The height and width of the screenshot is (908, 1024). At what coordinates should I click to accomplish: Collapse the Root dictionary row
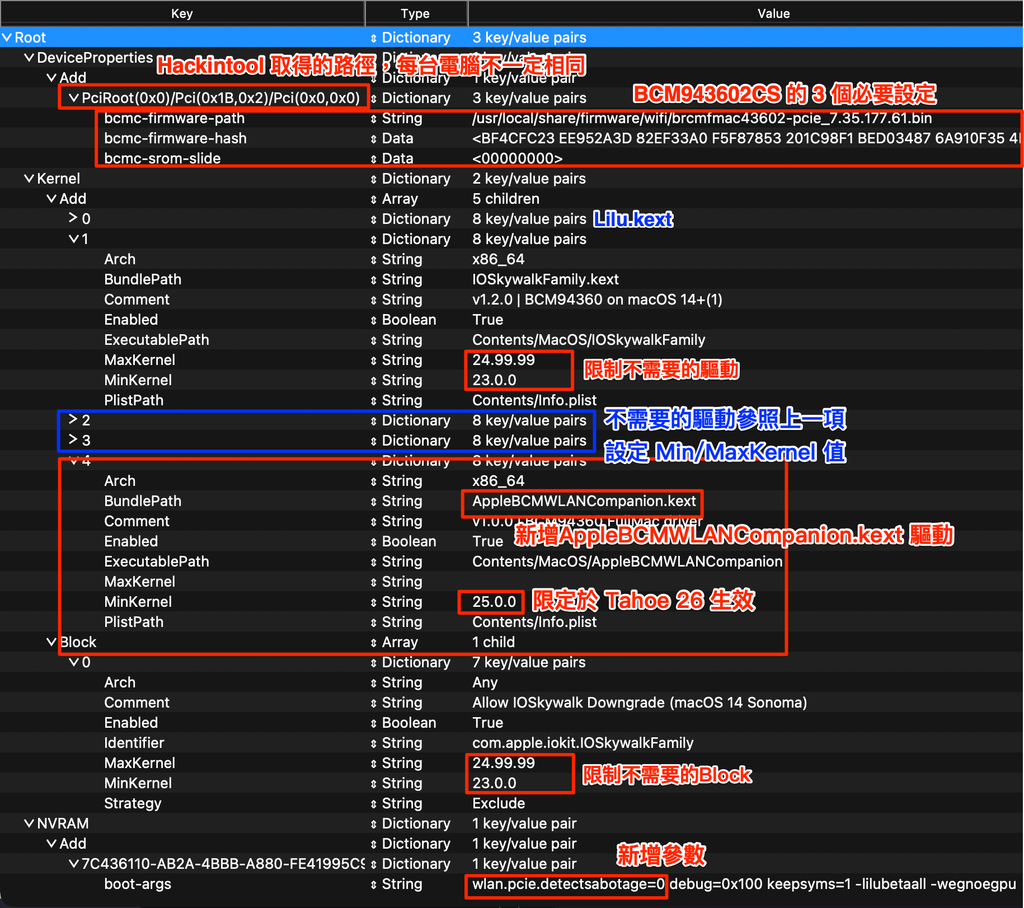click(x=7, y=38)
